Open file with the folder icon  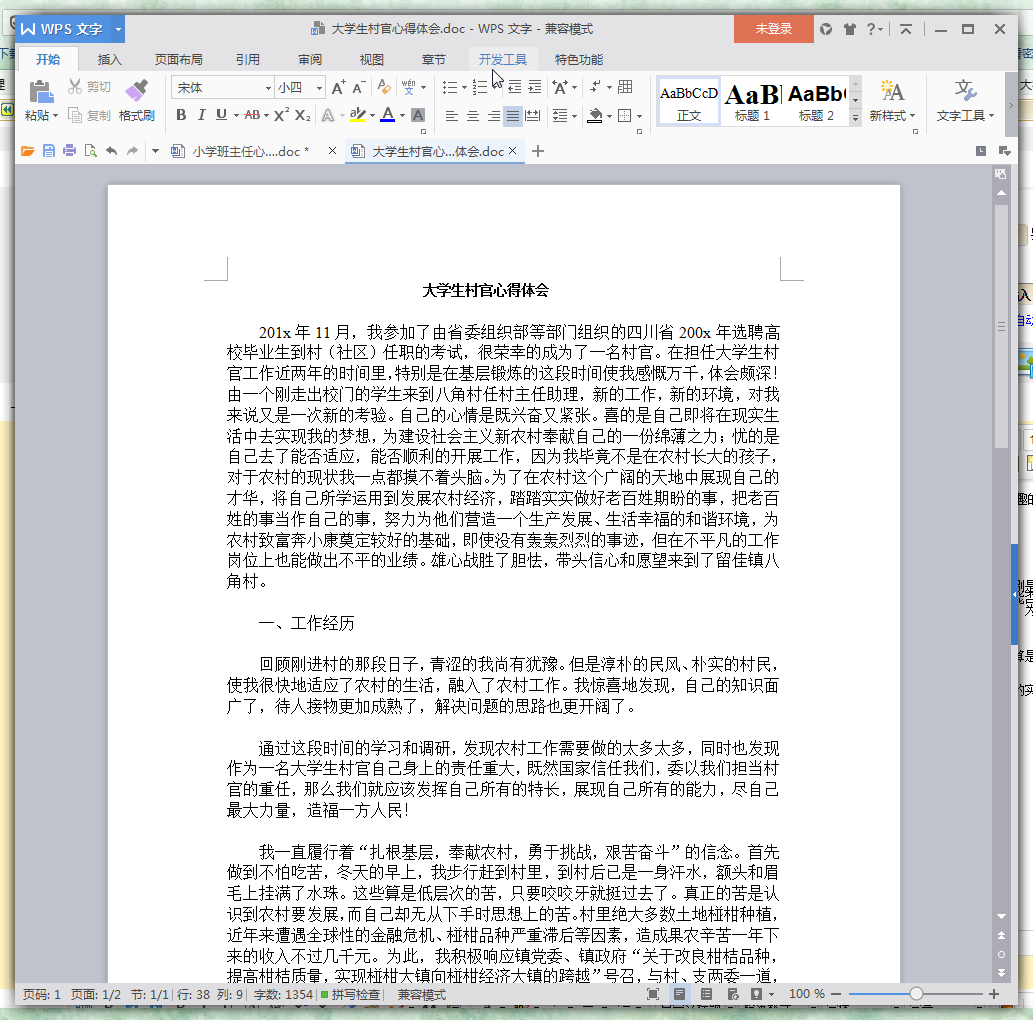click(27, 152)
